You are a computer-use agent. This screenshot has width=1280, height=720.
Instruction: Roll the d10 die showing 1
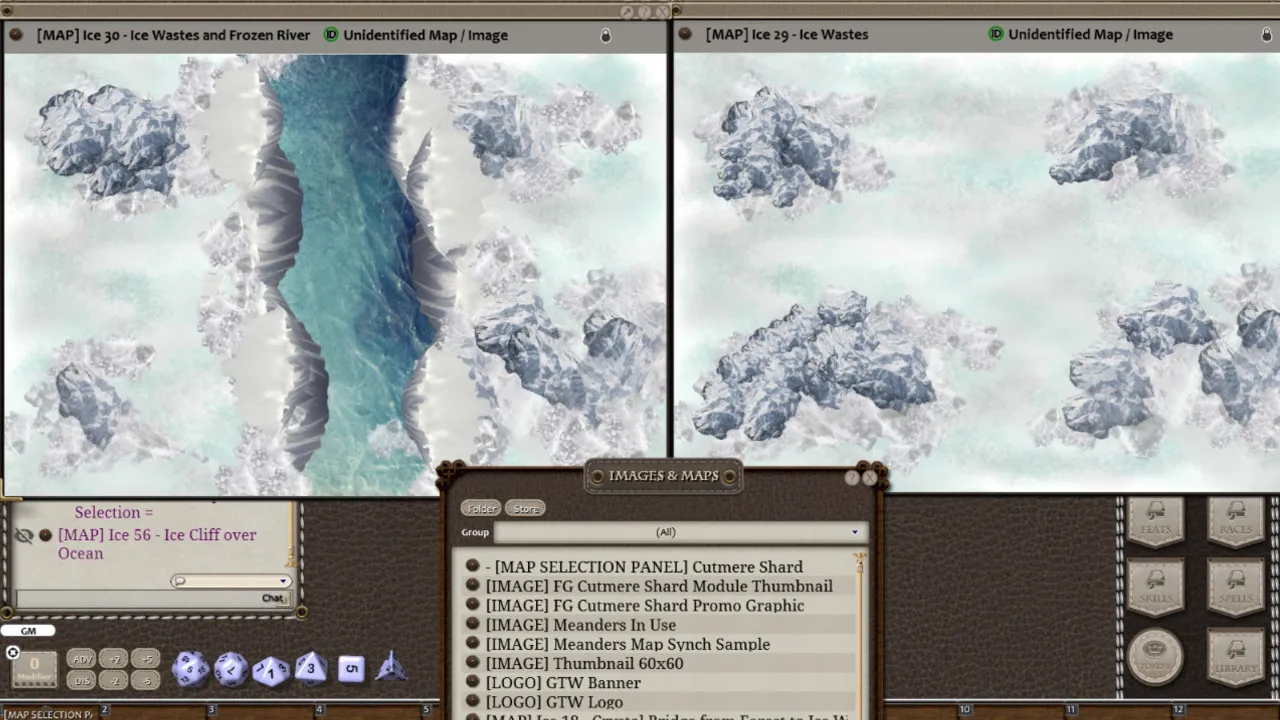point(270,670)
